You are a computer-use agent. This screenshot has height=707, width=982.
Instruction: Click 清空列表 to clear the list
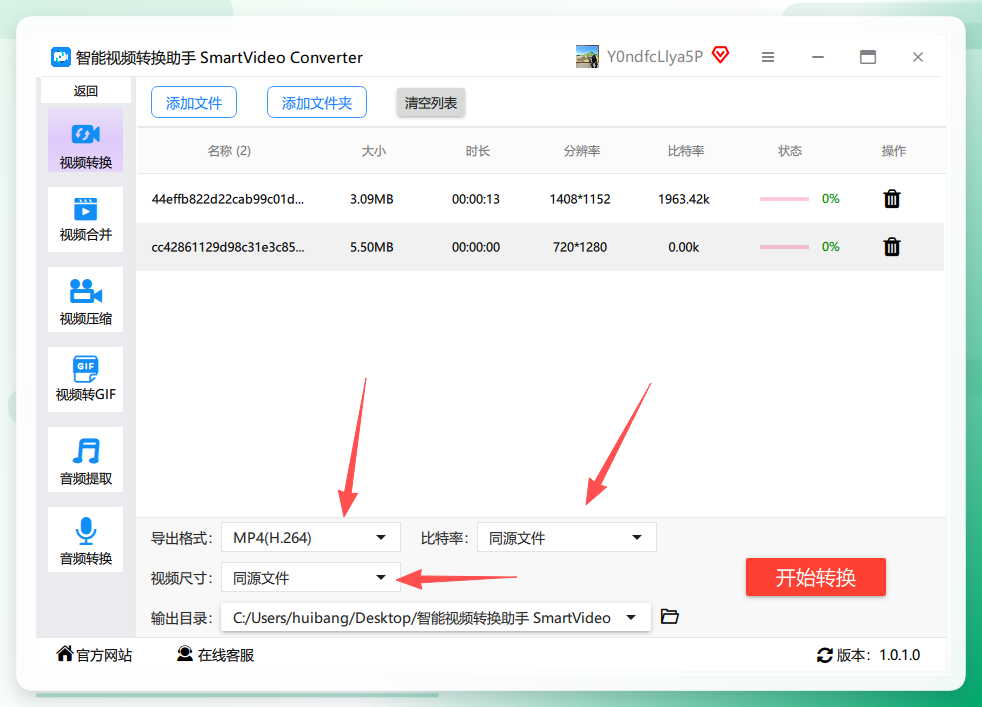[x=431, y=103]
